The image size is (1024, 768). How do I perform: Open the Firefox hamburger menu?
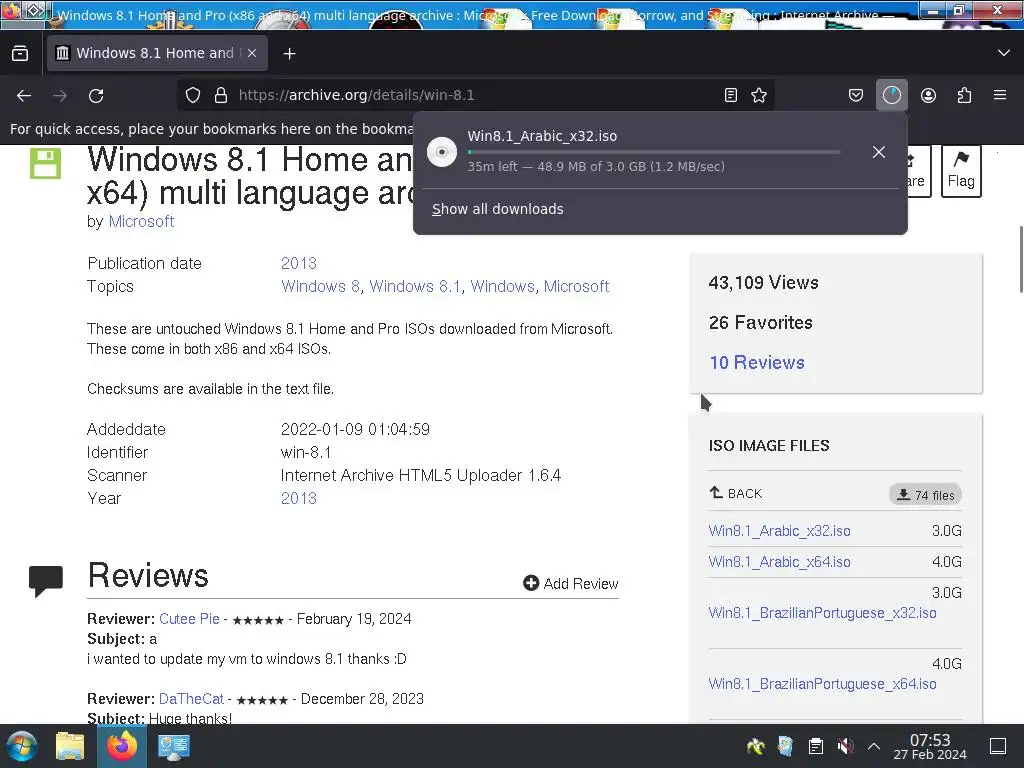coord(1000,95)
